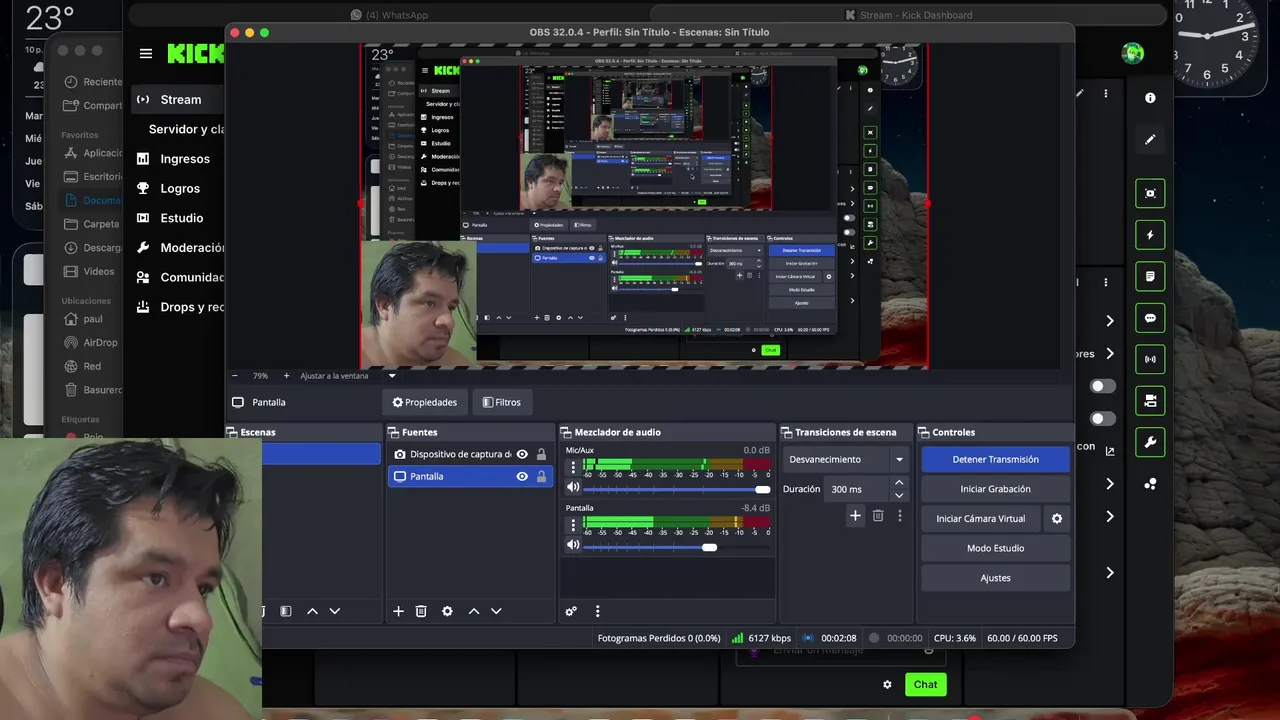Open source Propiedades button
Screen dimensions: 1280x720
tap(425, 402)
